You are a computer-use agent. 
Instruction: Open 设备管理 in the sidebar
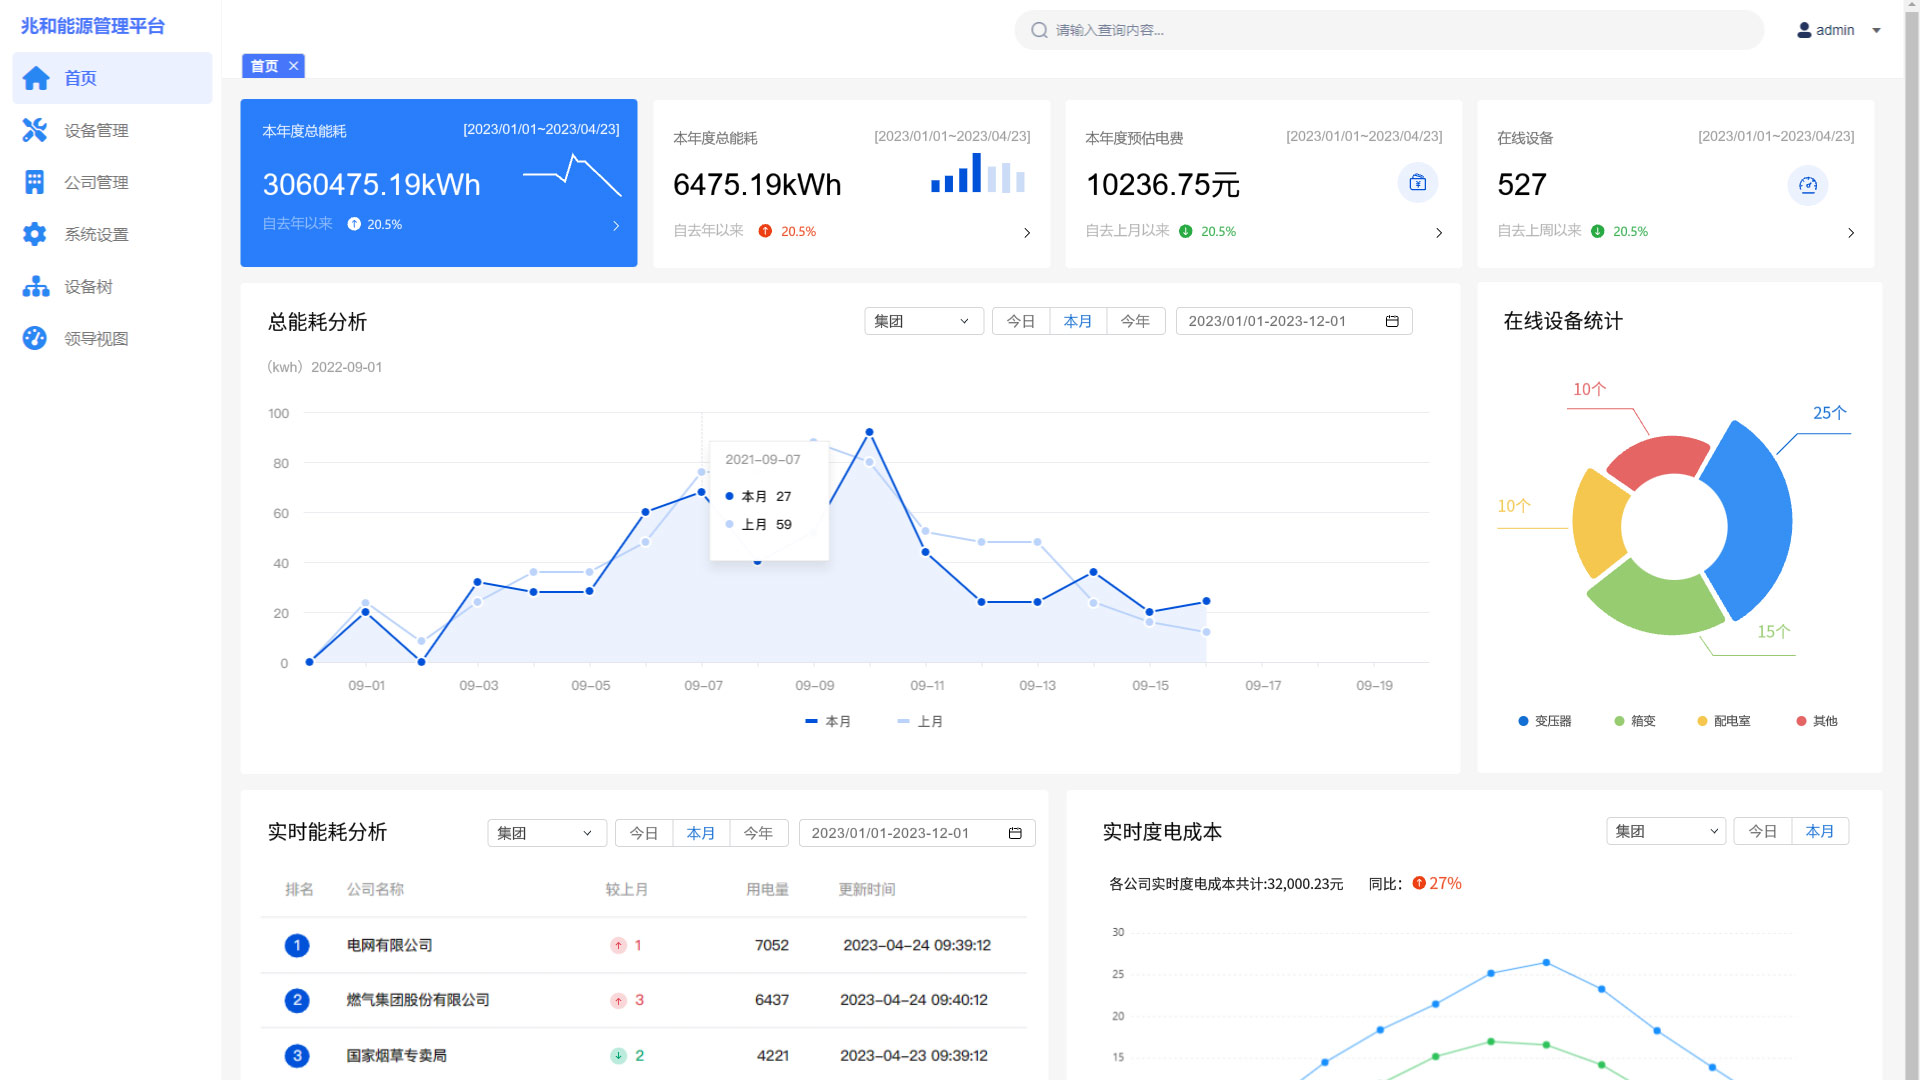[112, 130]
